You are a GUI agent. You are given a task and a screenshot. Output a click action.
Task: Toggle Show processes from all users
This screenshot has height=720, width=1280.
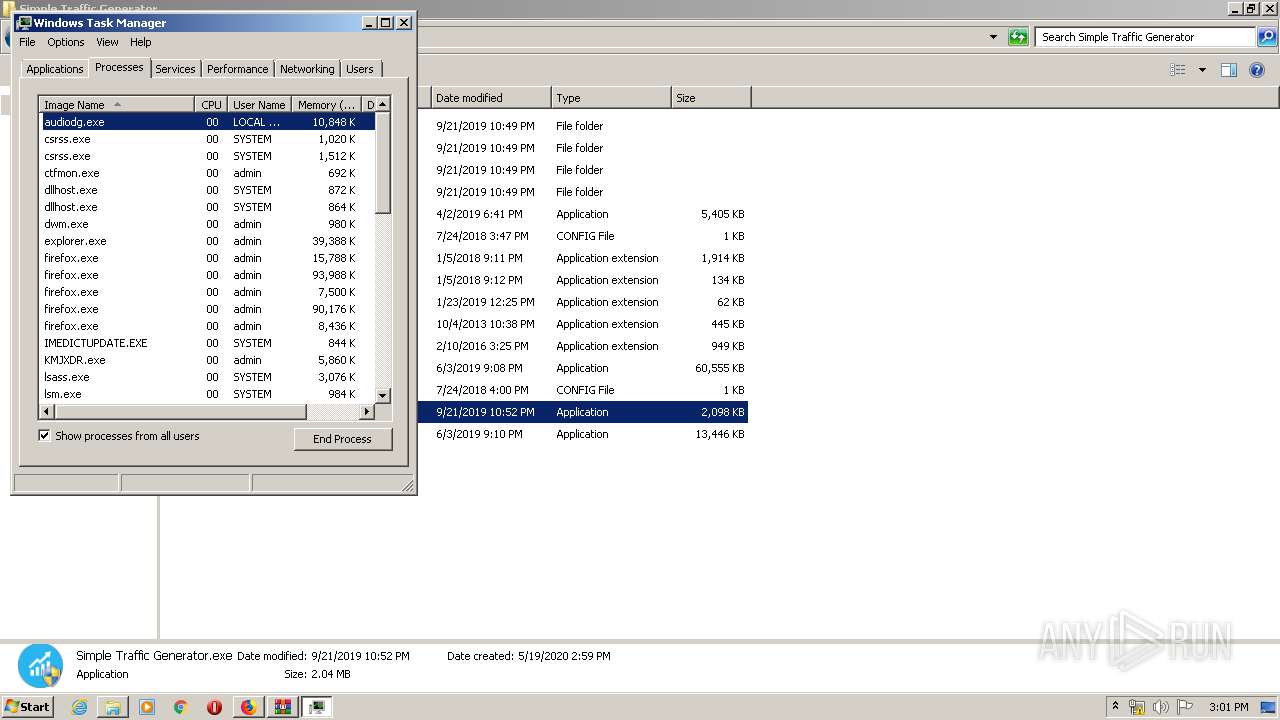[44, 436]
